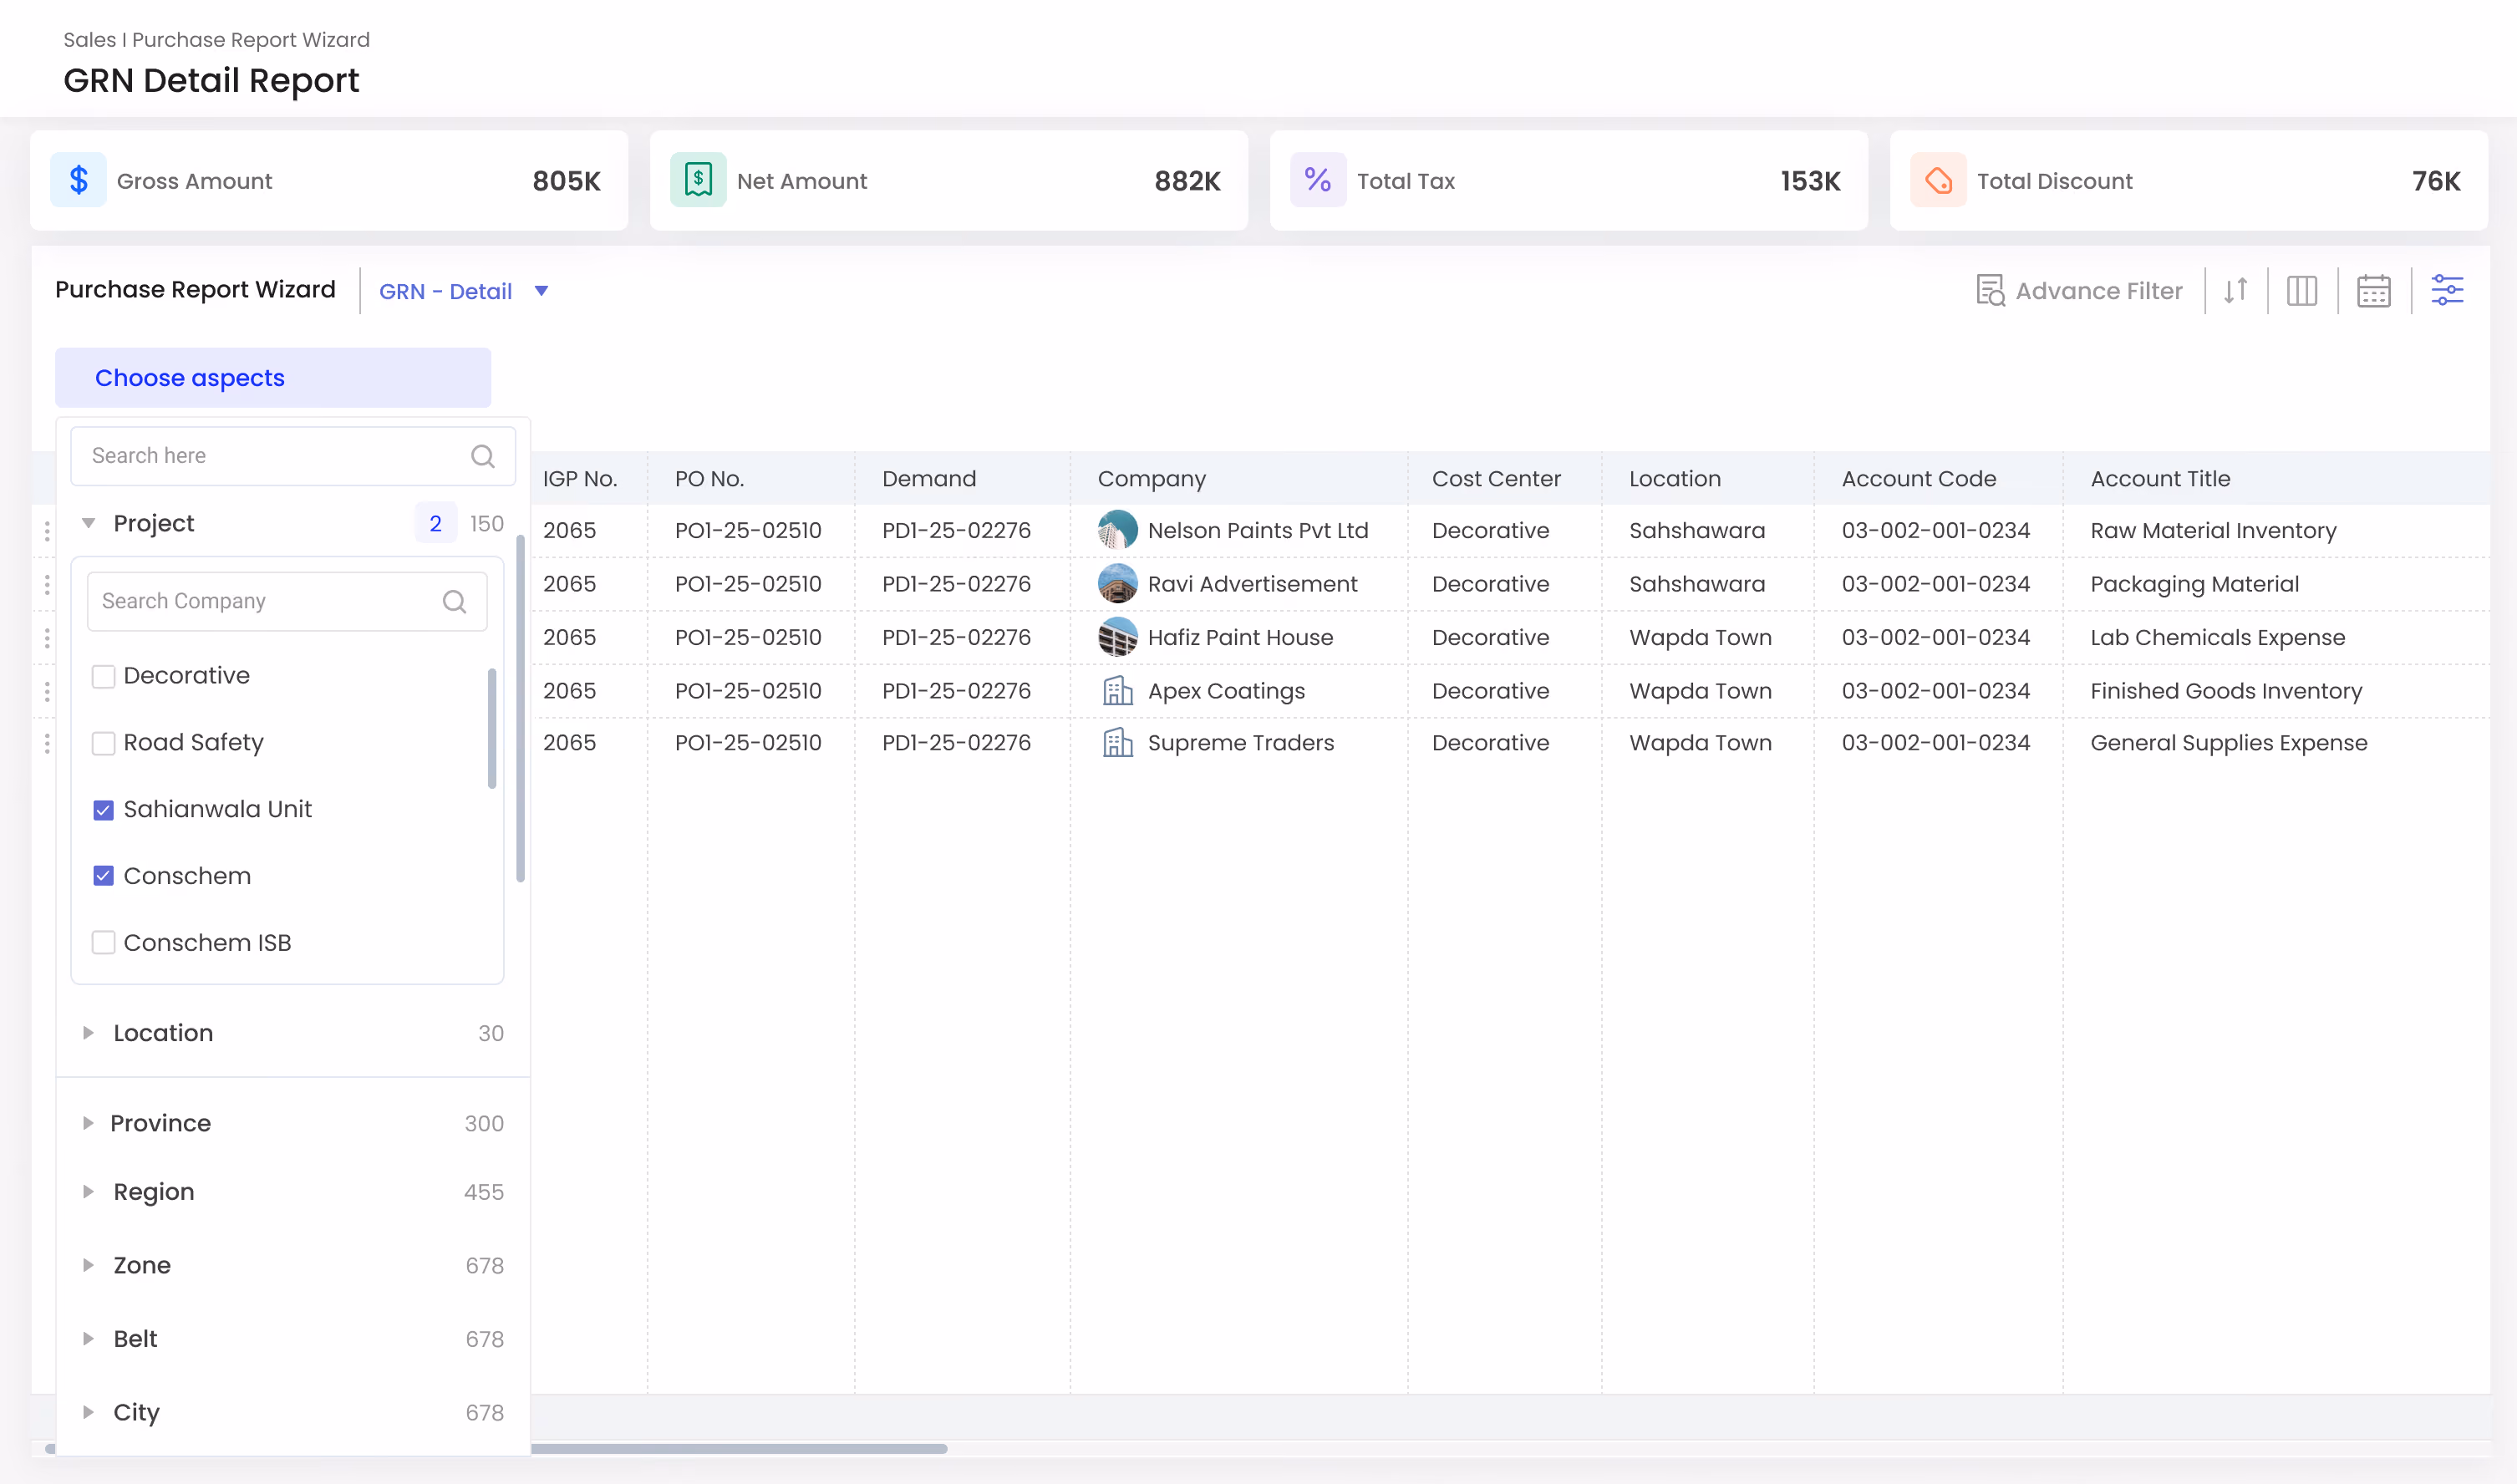
Task: Click the sort arrows icon
Action: point(2236,291)
